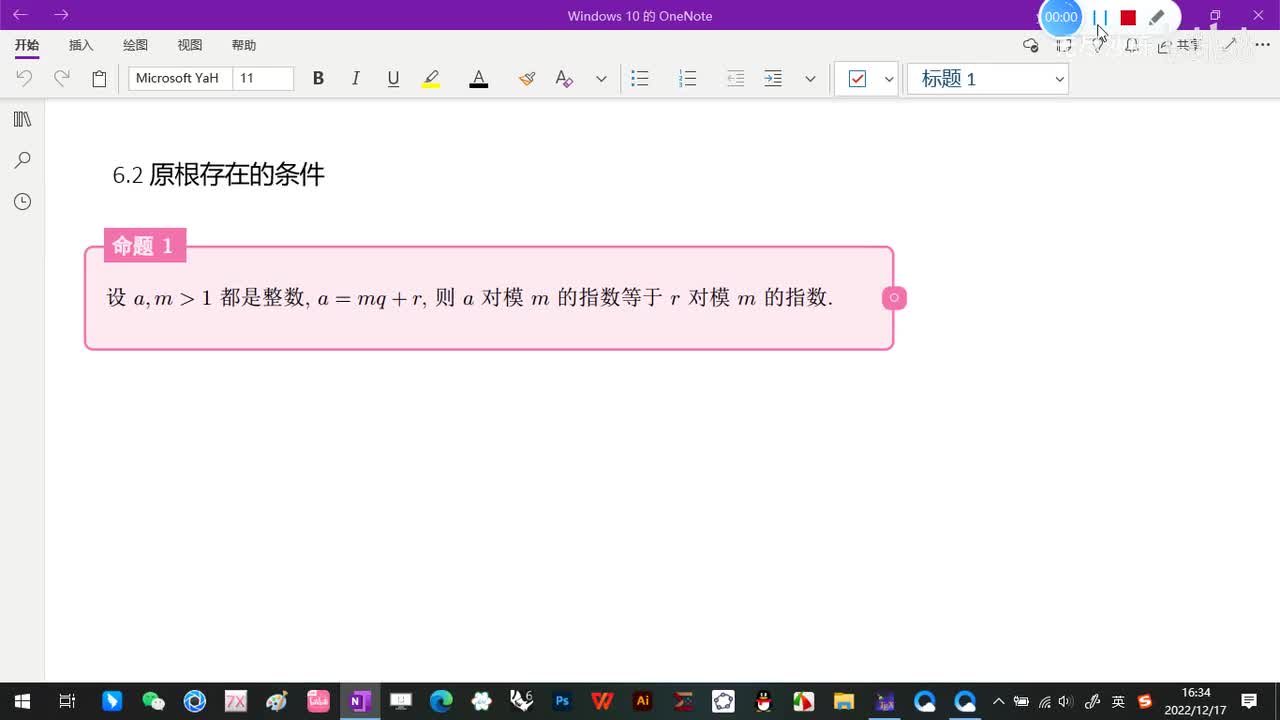Image resolution: width=1280 pixels, height=720 pixels.
Task: Open the font name box Microsoft YaH
Action: tap(180, 78)
